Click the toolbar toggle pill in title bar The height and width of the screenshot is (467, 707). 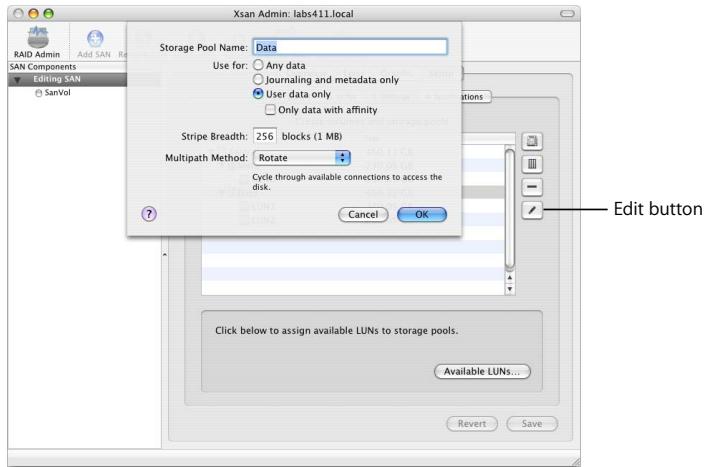tap(567, 14)
